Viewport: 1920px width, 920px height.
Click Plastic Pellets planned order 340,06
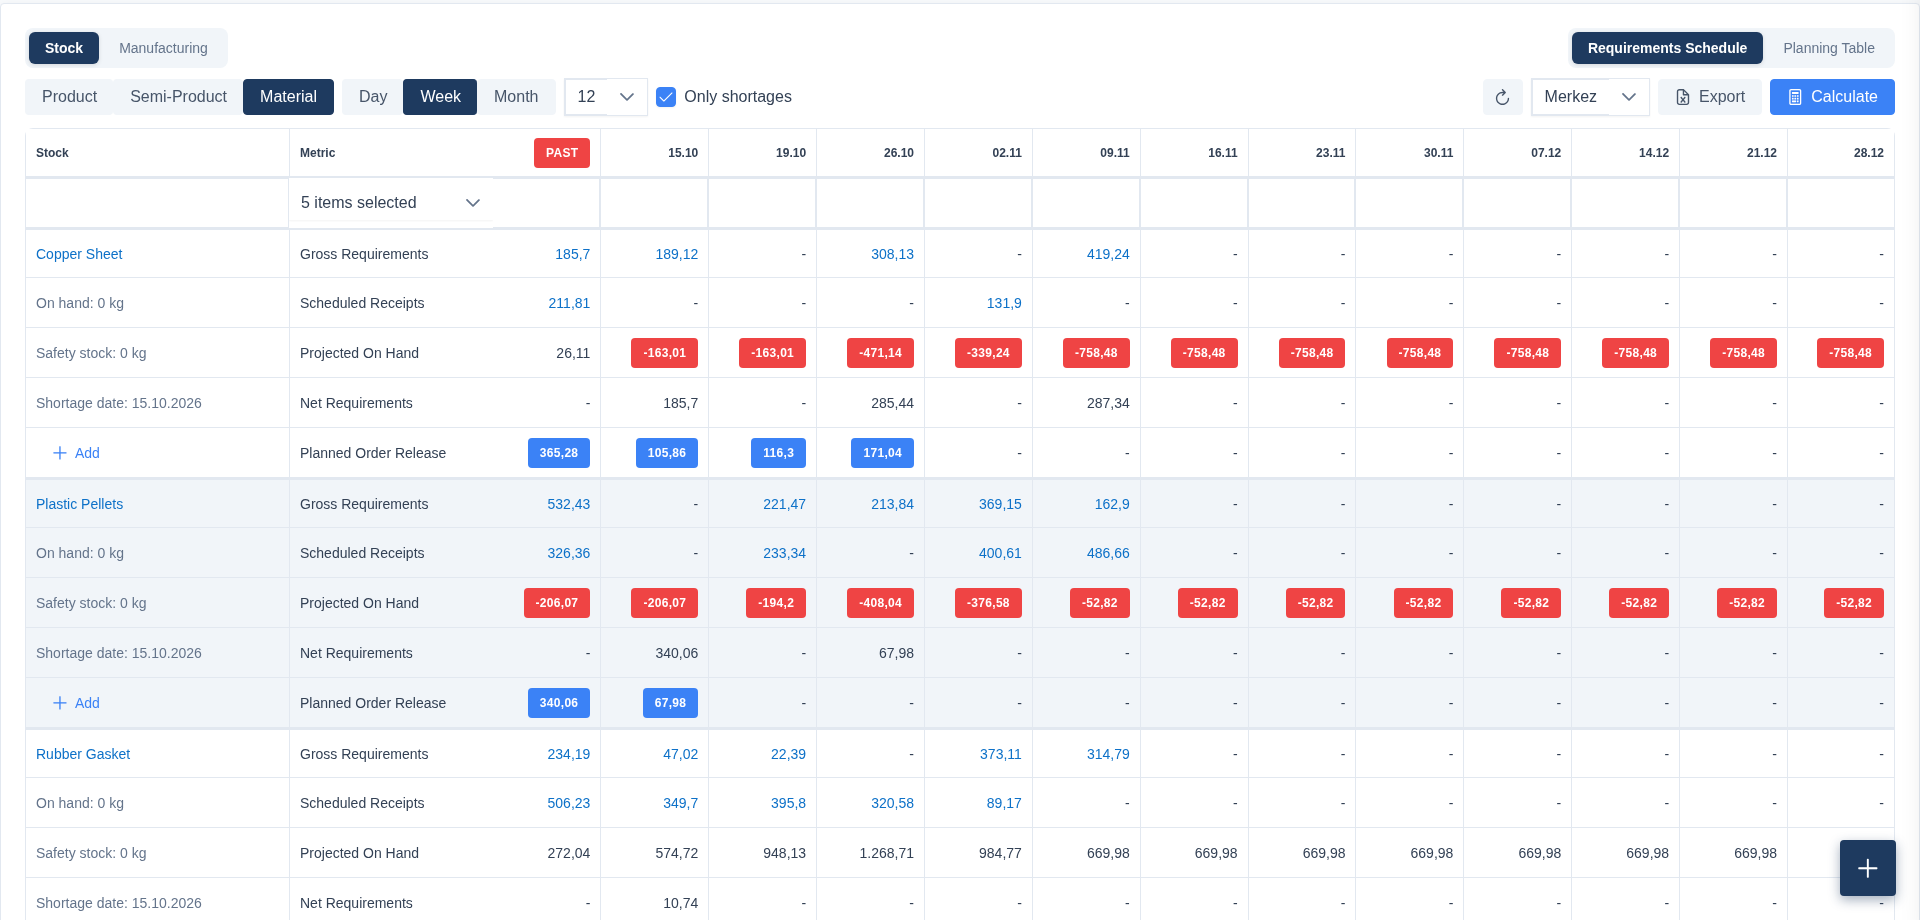559,703
